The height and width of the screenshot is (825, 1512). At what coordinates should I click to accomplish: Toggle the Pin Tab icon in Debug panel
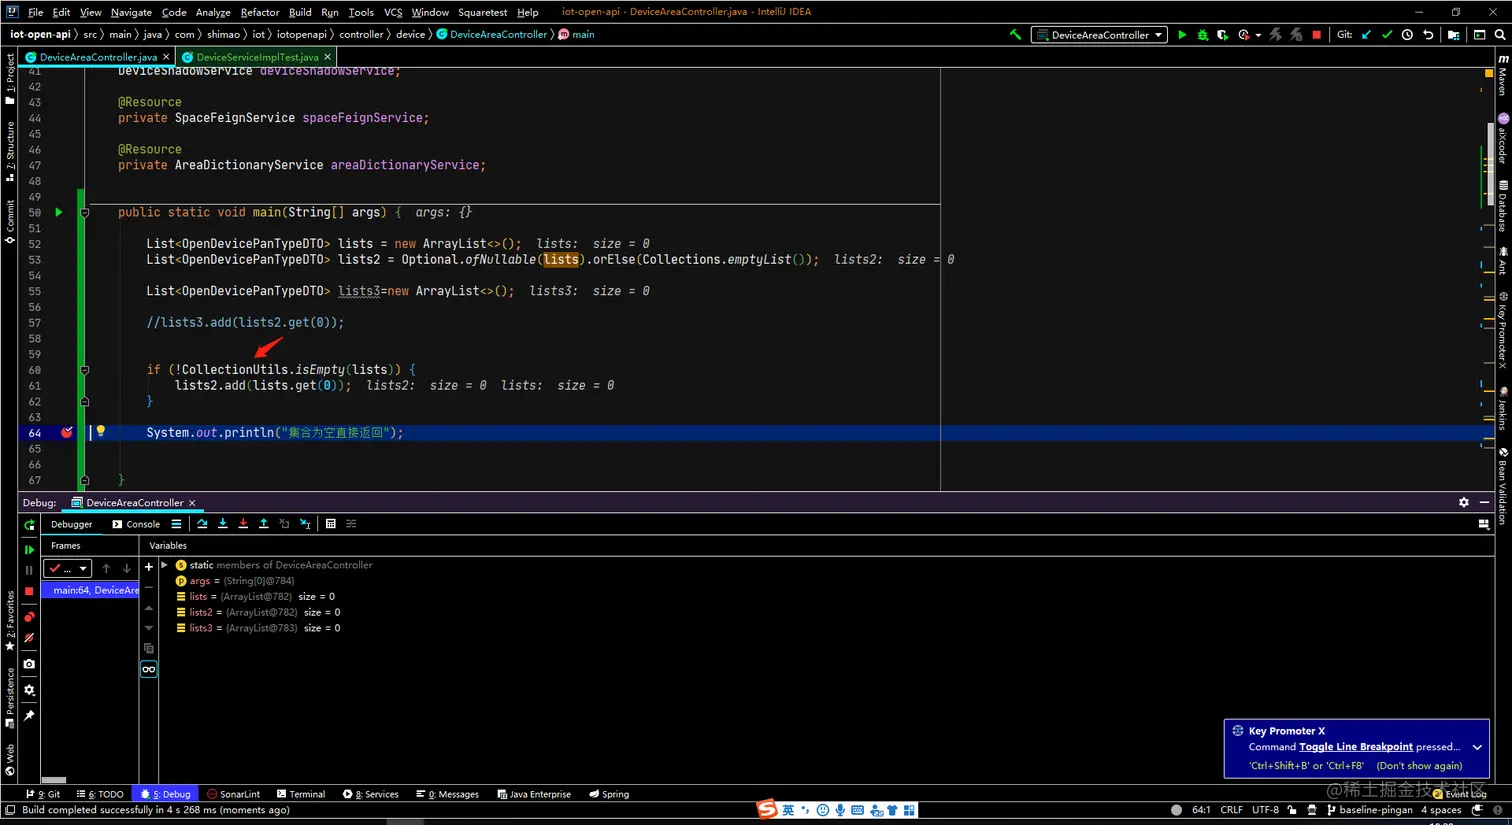click(29, 716)
